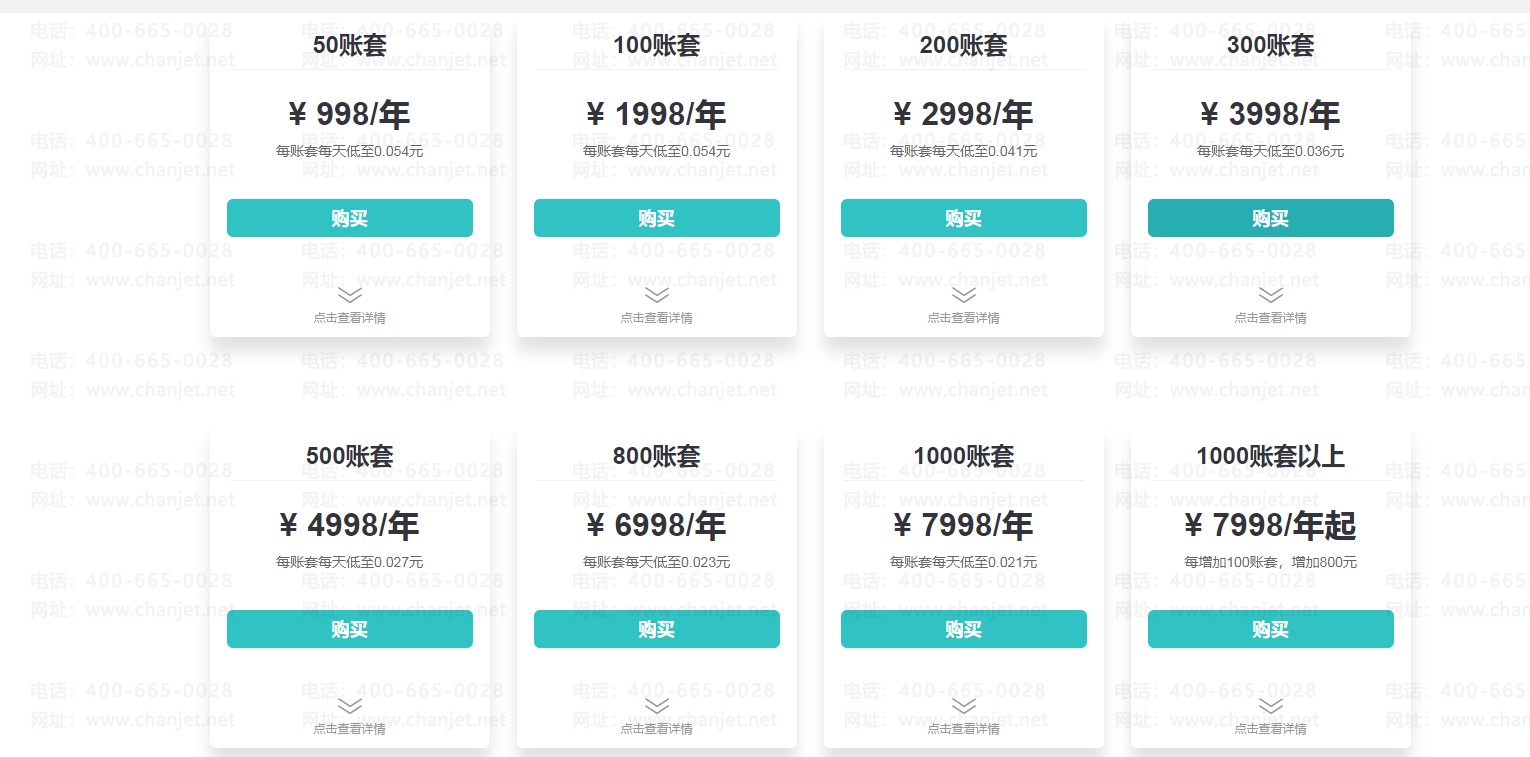View 点击查看详情 for the 1000账套以上 plan
Screen dimensions: 1530x757
pos(1270,729)
